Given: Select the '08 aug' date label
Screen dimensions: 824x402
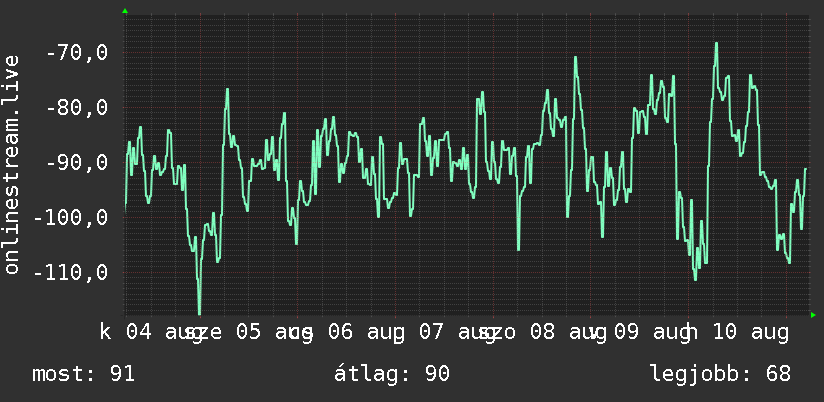Looking at the screenshot, I should [x=568, y=333].
